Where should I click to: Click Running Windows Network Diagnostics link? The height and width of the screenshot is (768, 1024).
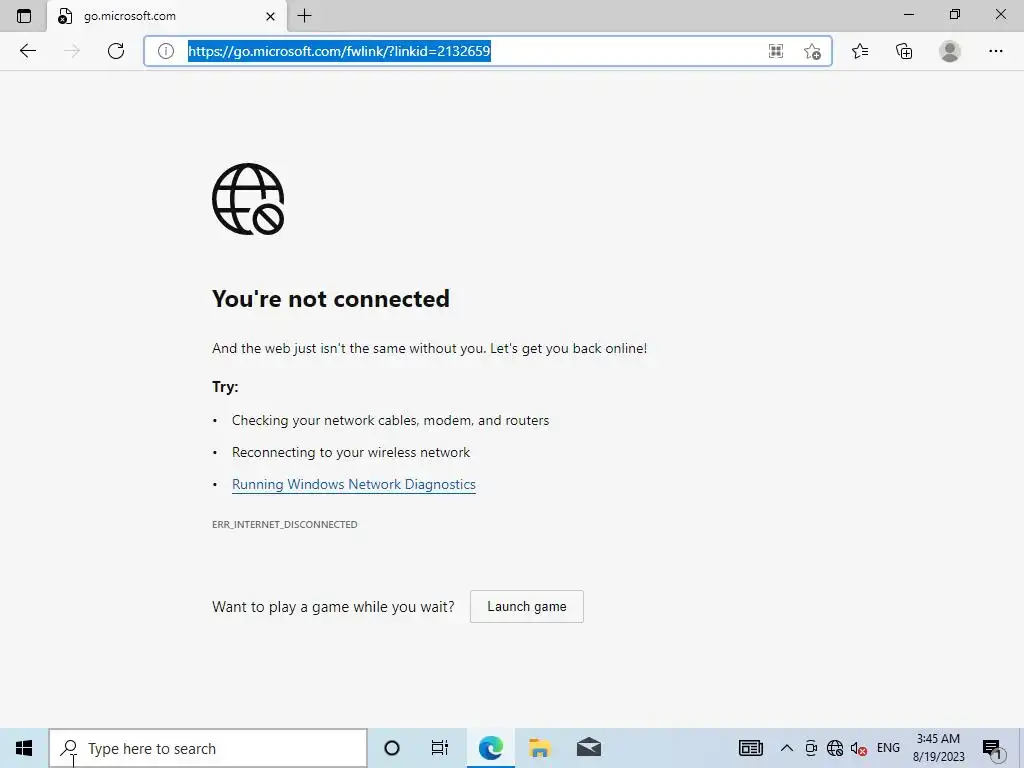click(354, 485)
